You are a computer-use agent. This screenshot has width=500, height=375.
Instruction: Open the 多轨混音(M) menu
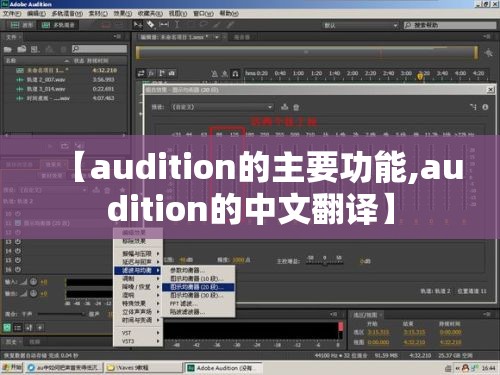point(67,14)
